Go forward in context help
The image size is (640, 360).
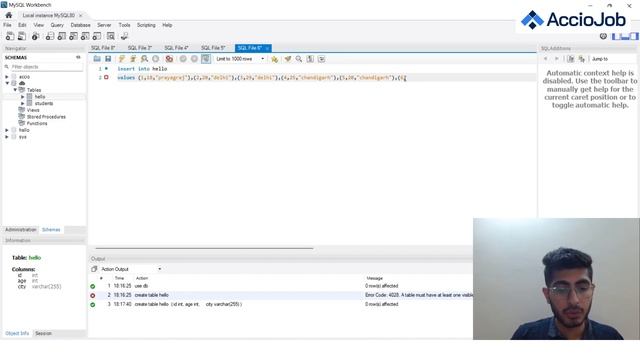[x=556, y=59]
